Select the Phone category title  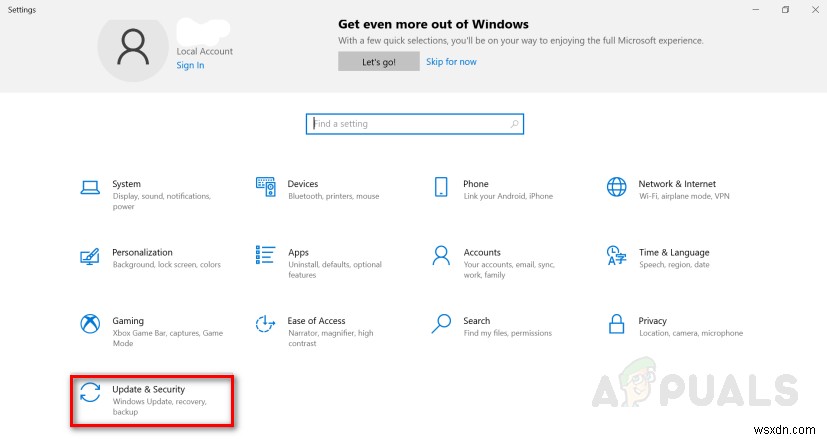(476, 184)
